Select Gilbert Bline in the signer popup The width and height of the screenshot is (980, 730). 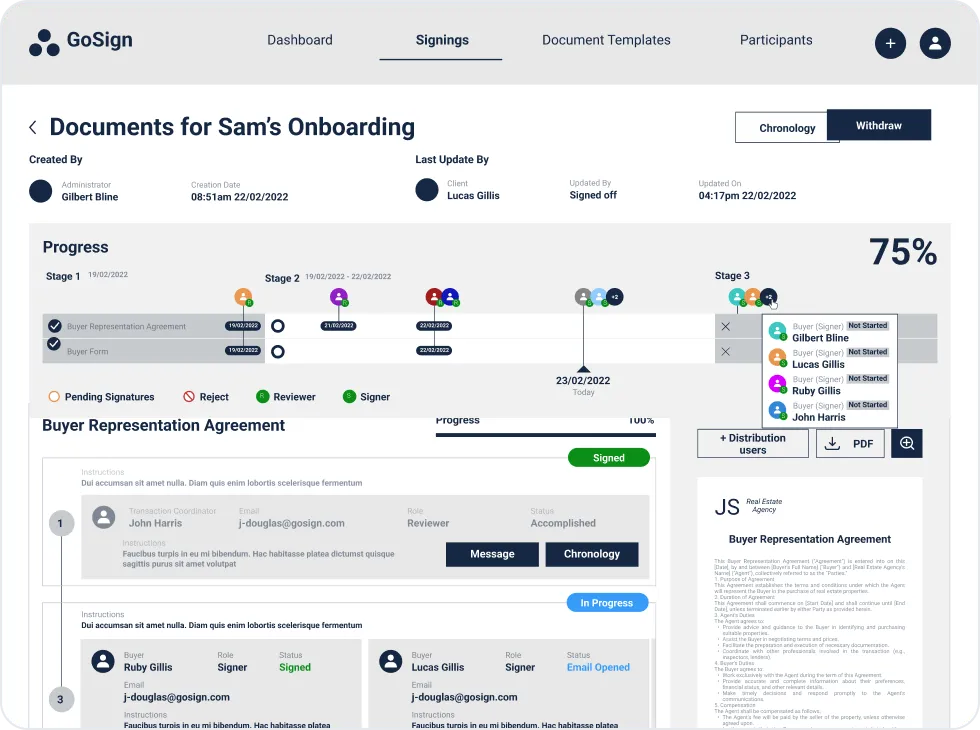click(x=820, y=338)
